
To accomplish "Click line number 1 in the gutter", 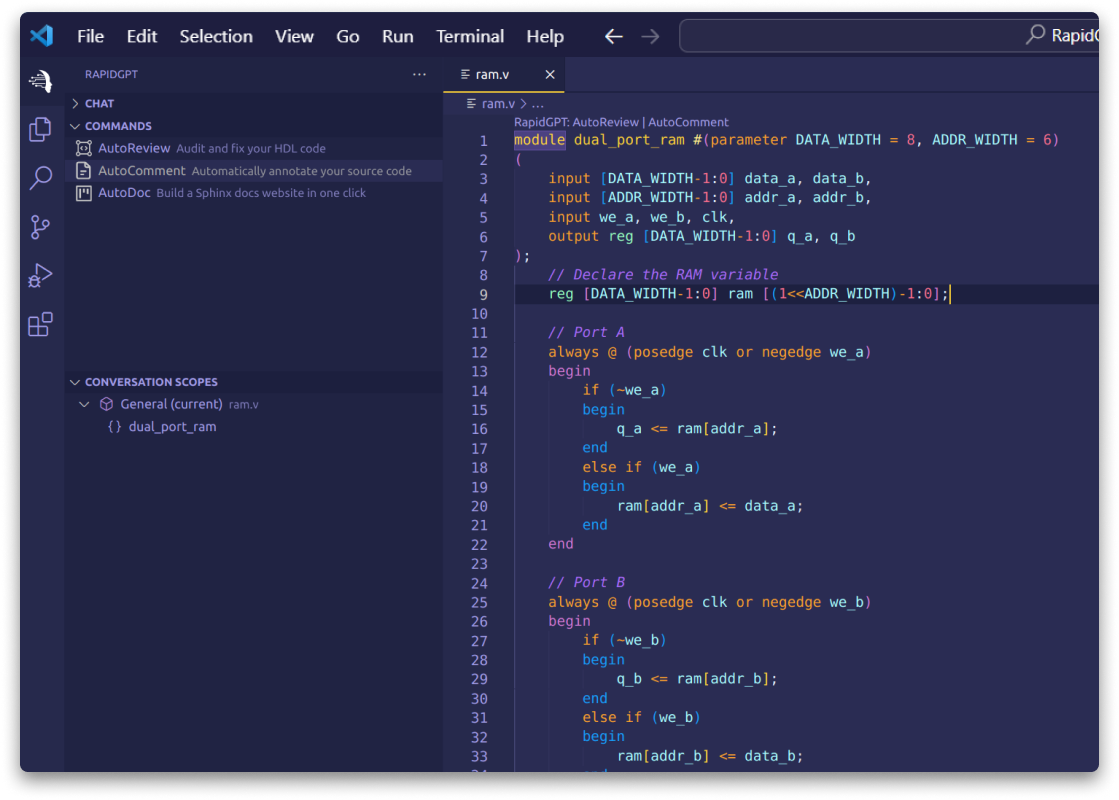I will pos(483,141).
